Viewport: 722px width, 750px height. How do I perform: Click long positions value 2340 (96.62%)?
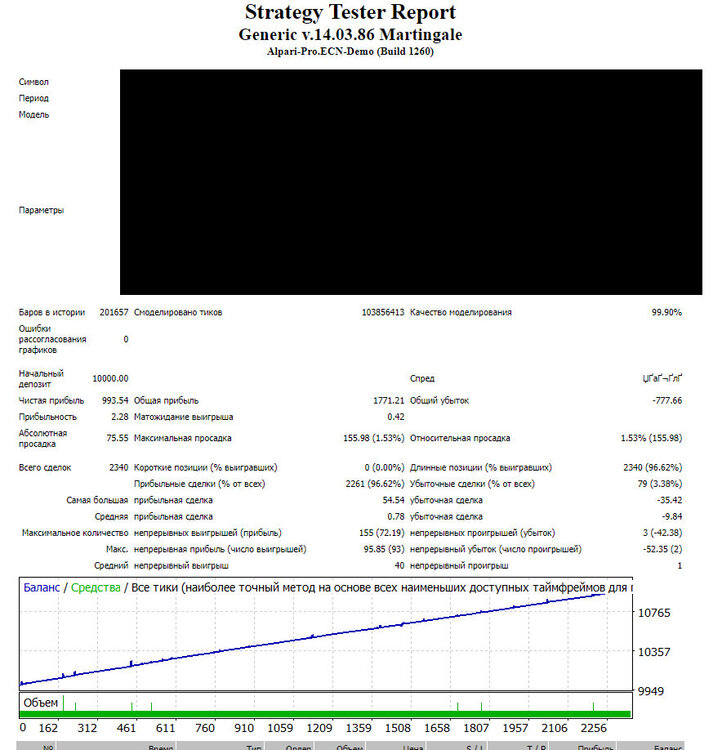653,467
